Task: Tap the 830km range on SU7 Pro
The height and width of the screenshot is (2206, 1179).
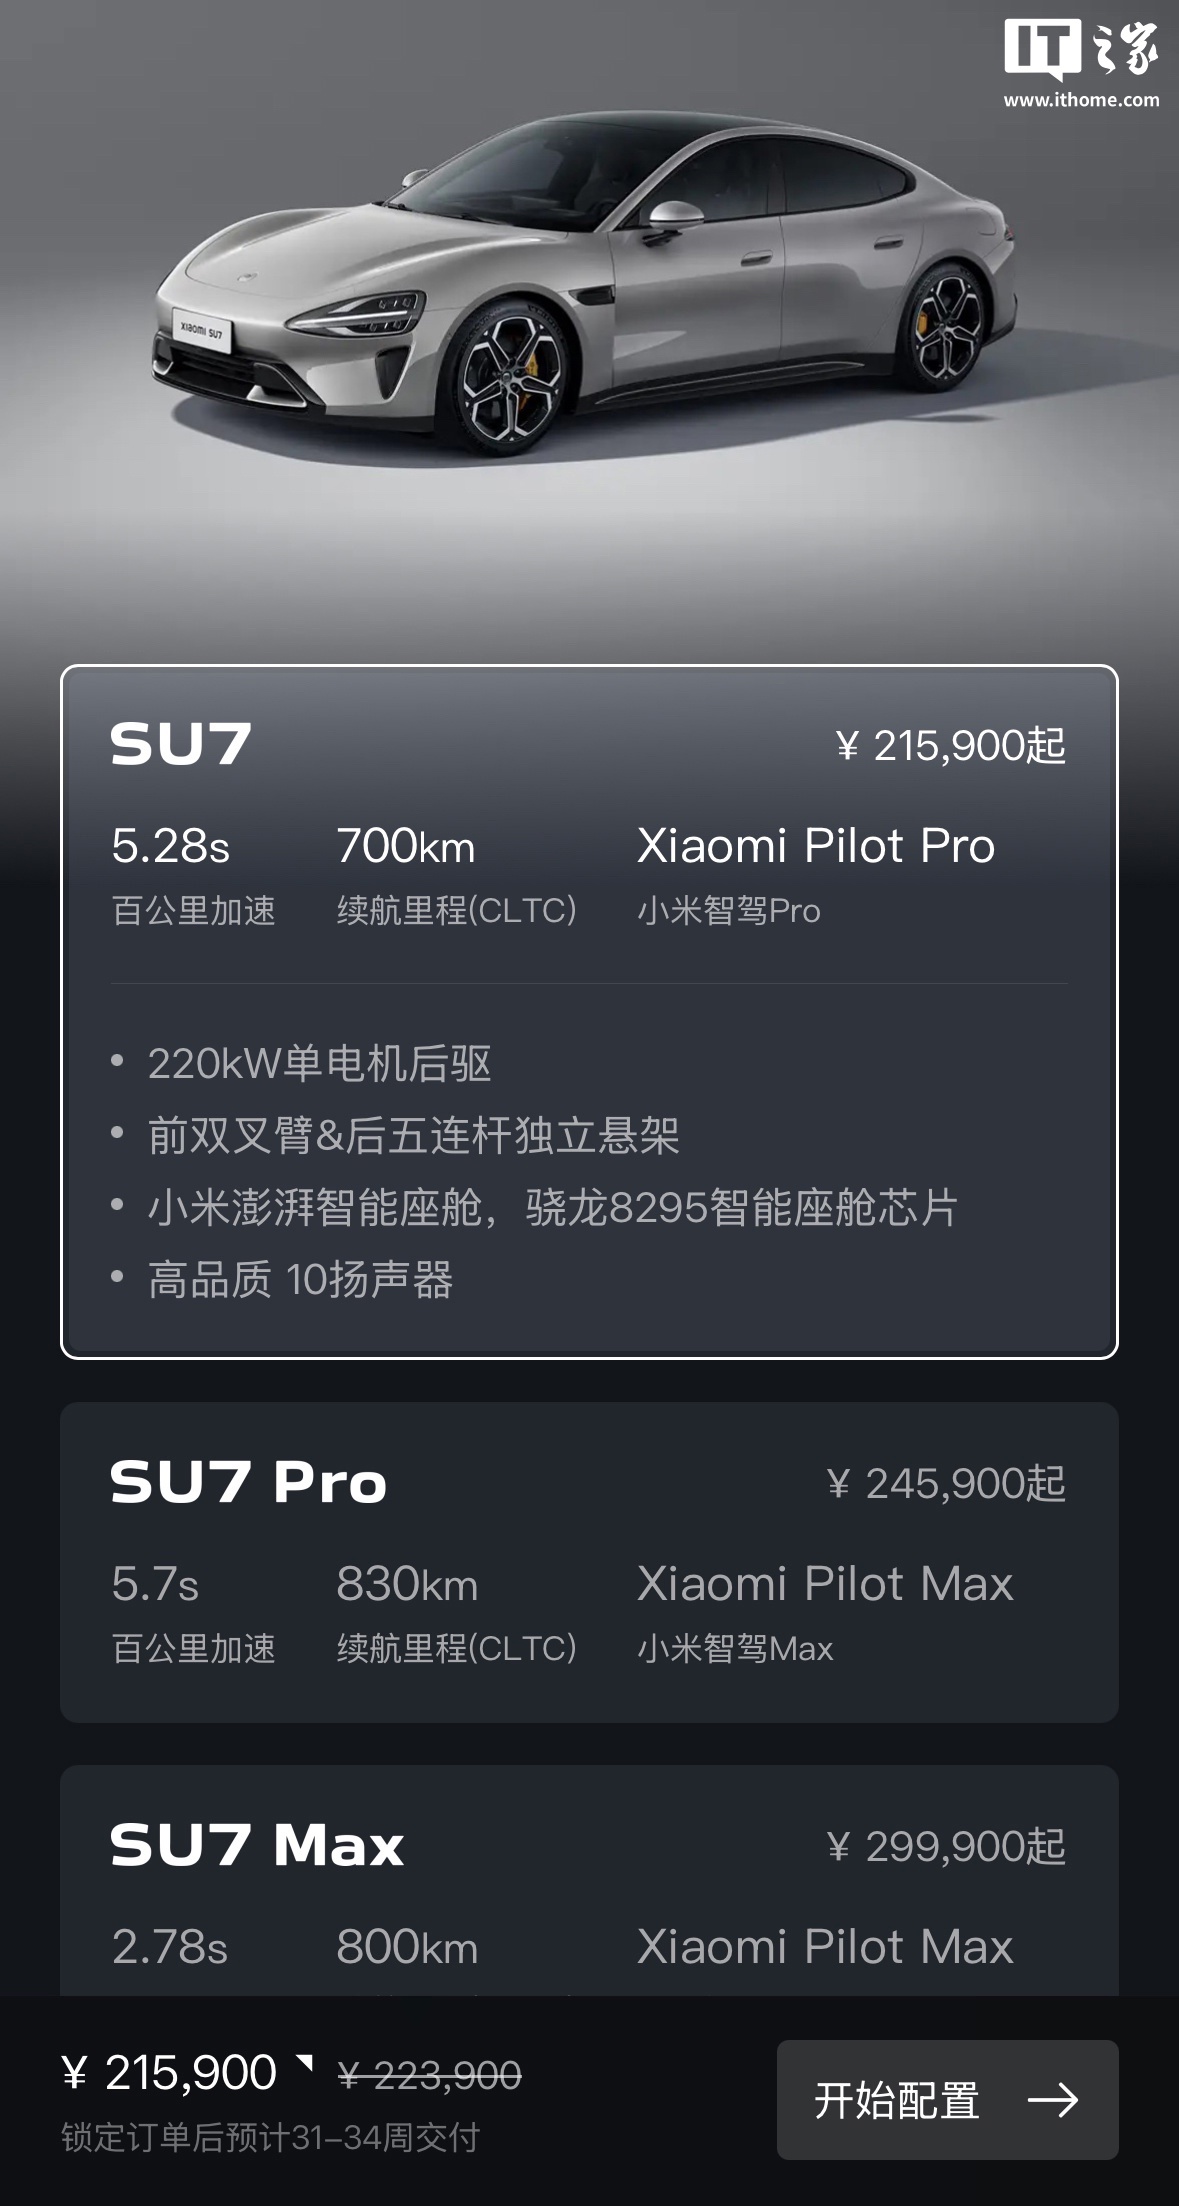Action: (406, 1584)
